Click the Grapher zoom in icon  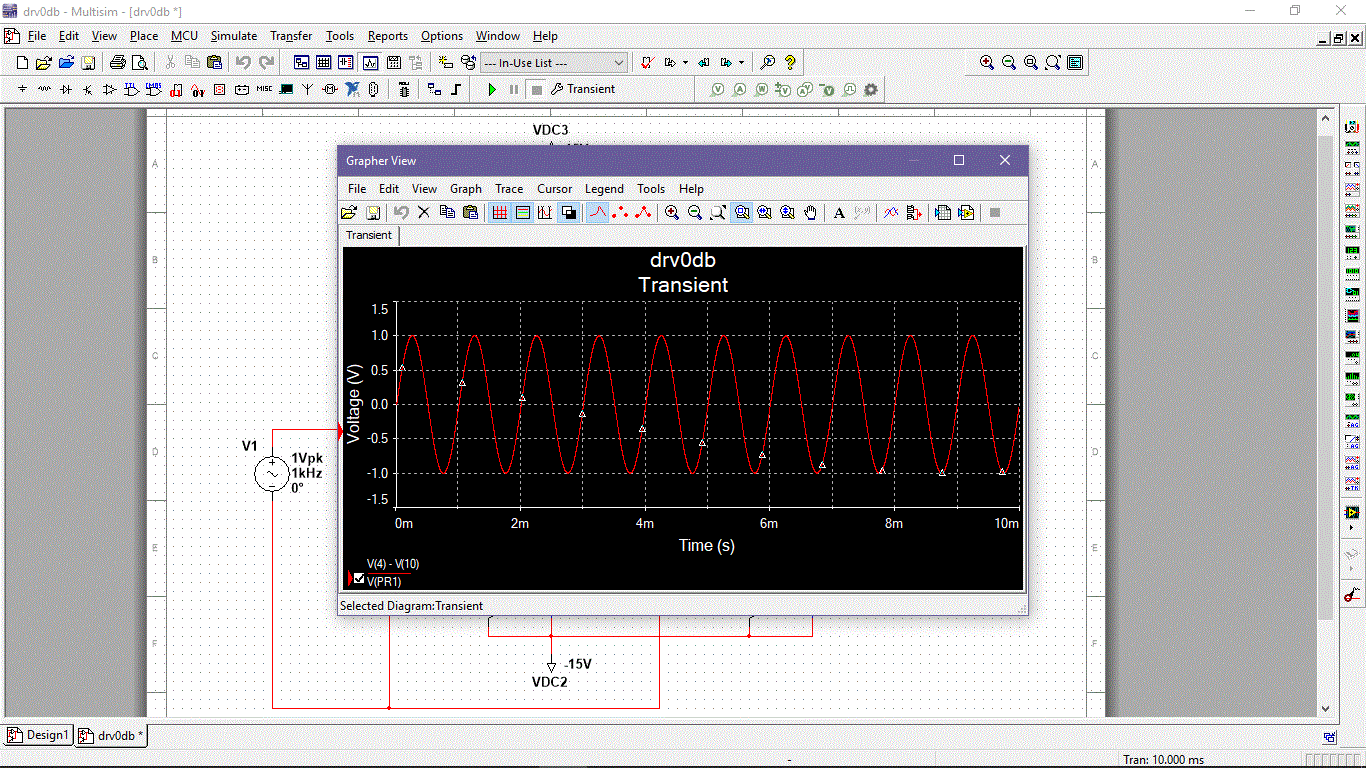click(x=672, y=213)
